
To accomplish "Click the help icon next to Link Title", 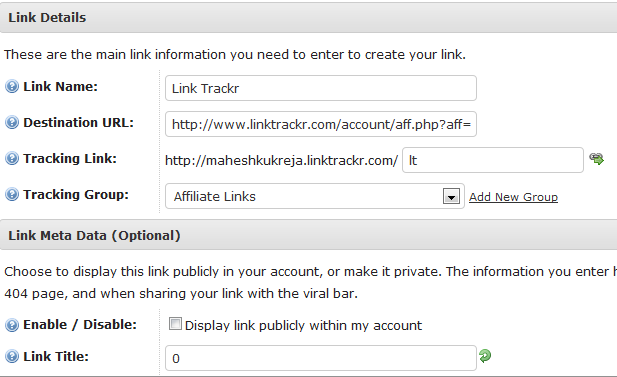I will coord(12,357).
